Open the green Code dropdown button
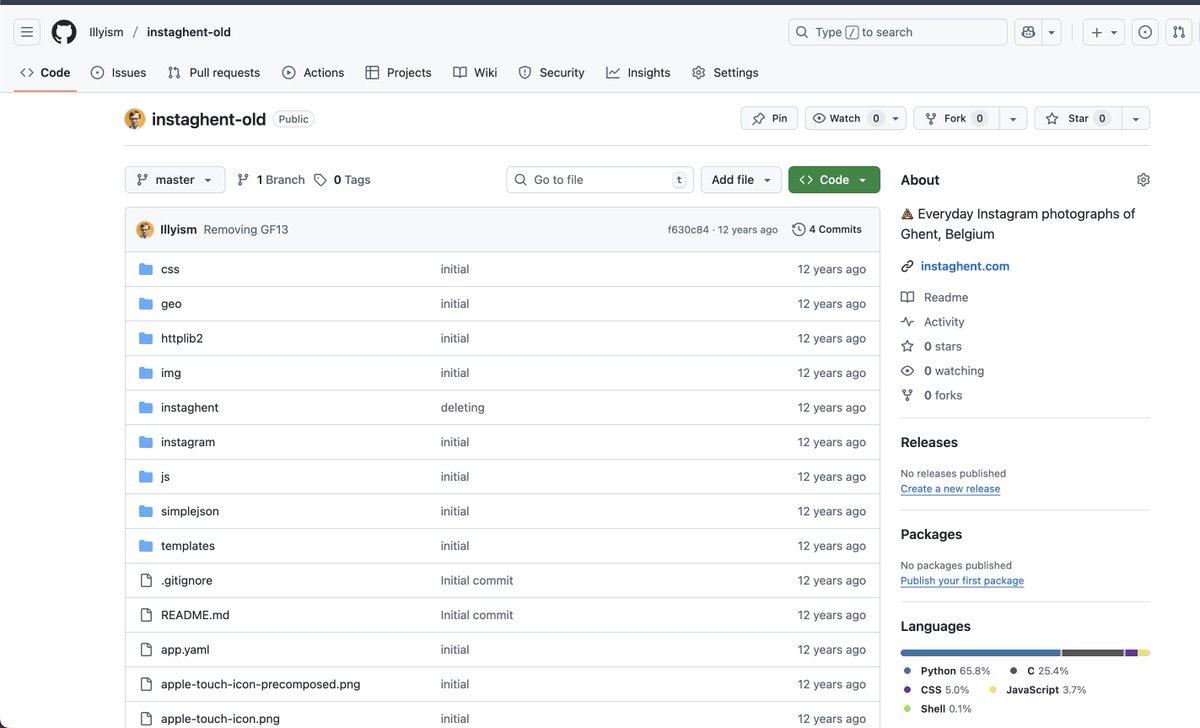Viewport: 1200px width, 728px height. point(834,180)
